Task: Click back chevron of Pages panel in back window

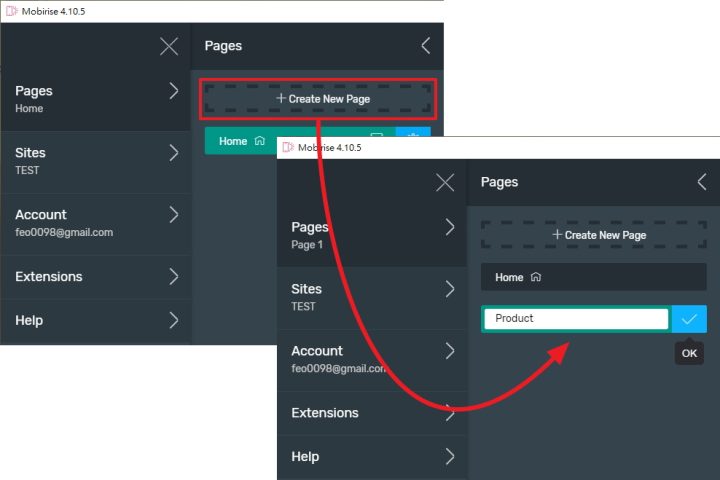Action: pos(425,46)
